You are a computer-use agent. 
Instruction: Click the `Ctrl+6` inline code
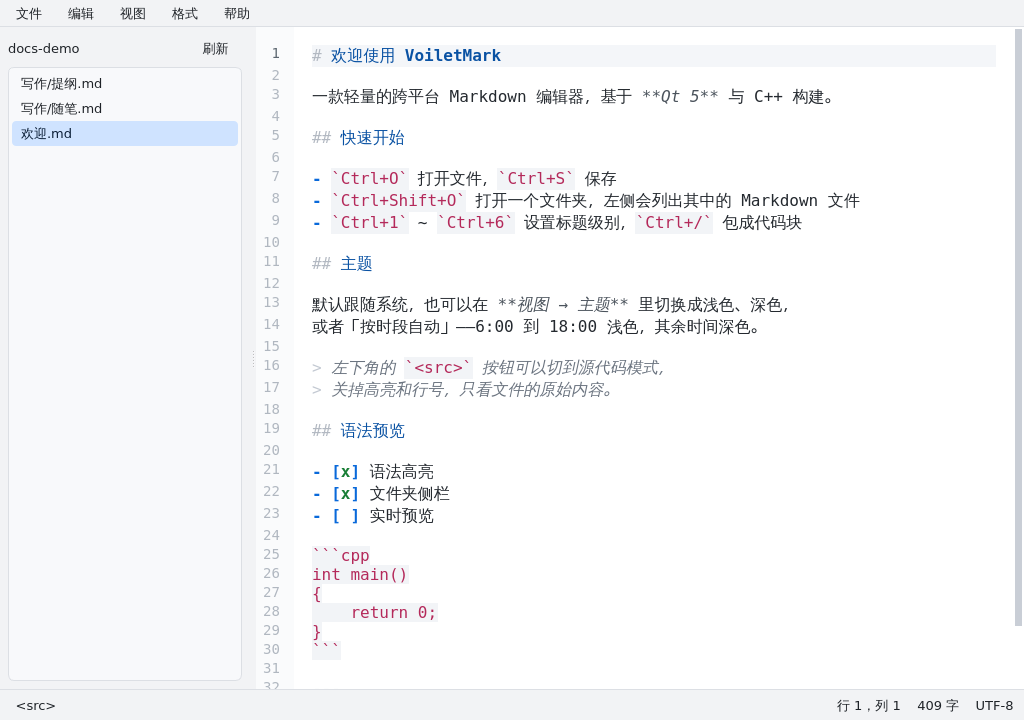coord(475,223)
